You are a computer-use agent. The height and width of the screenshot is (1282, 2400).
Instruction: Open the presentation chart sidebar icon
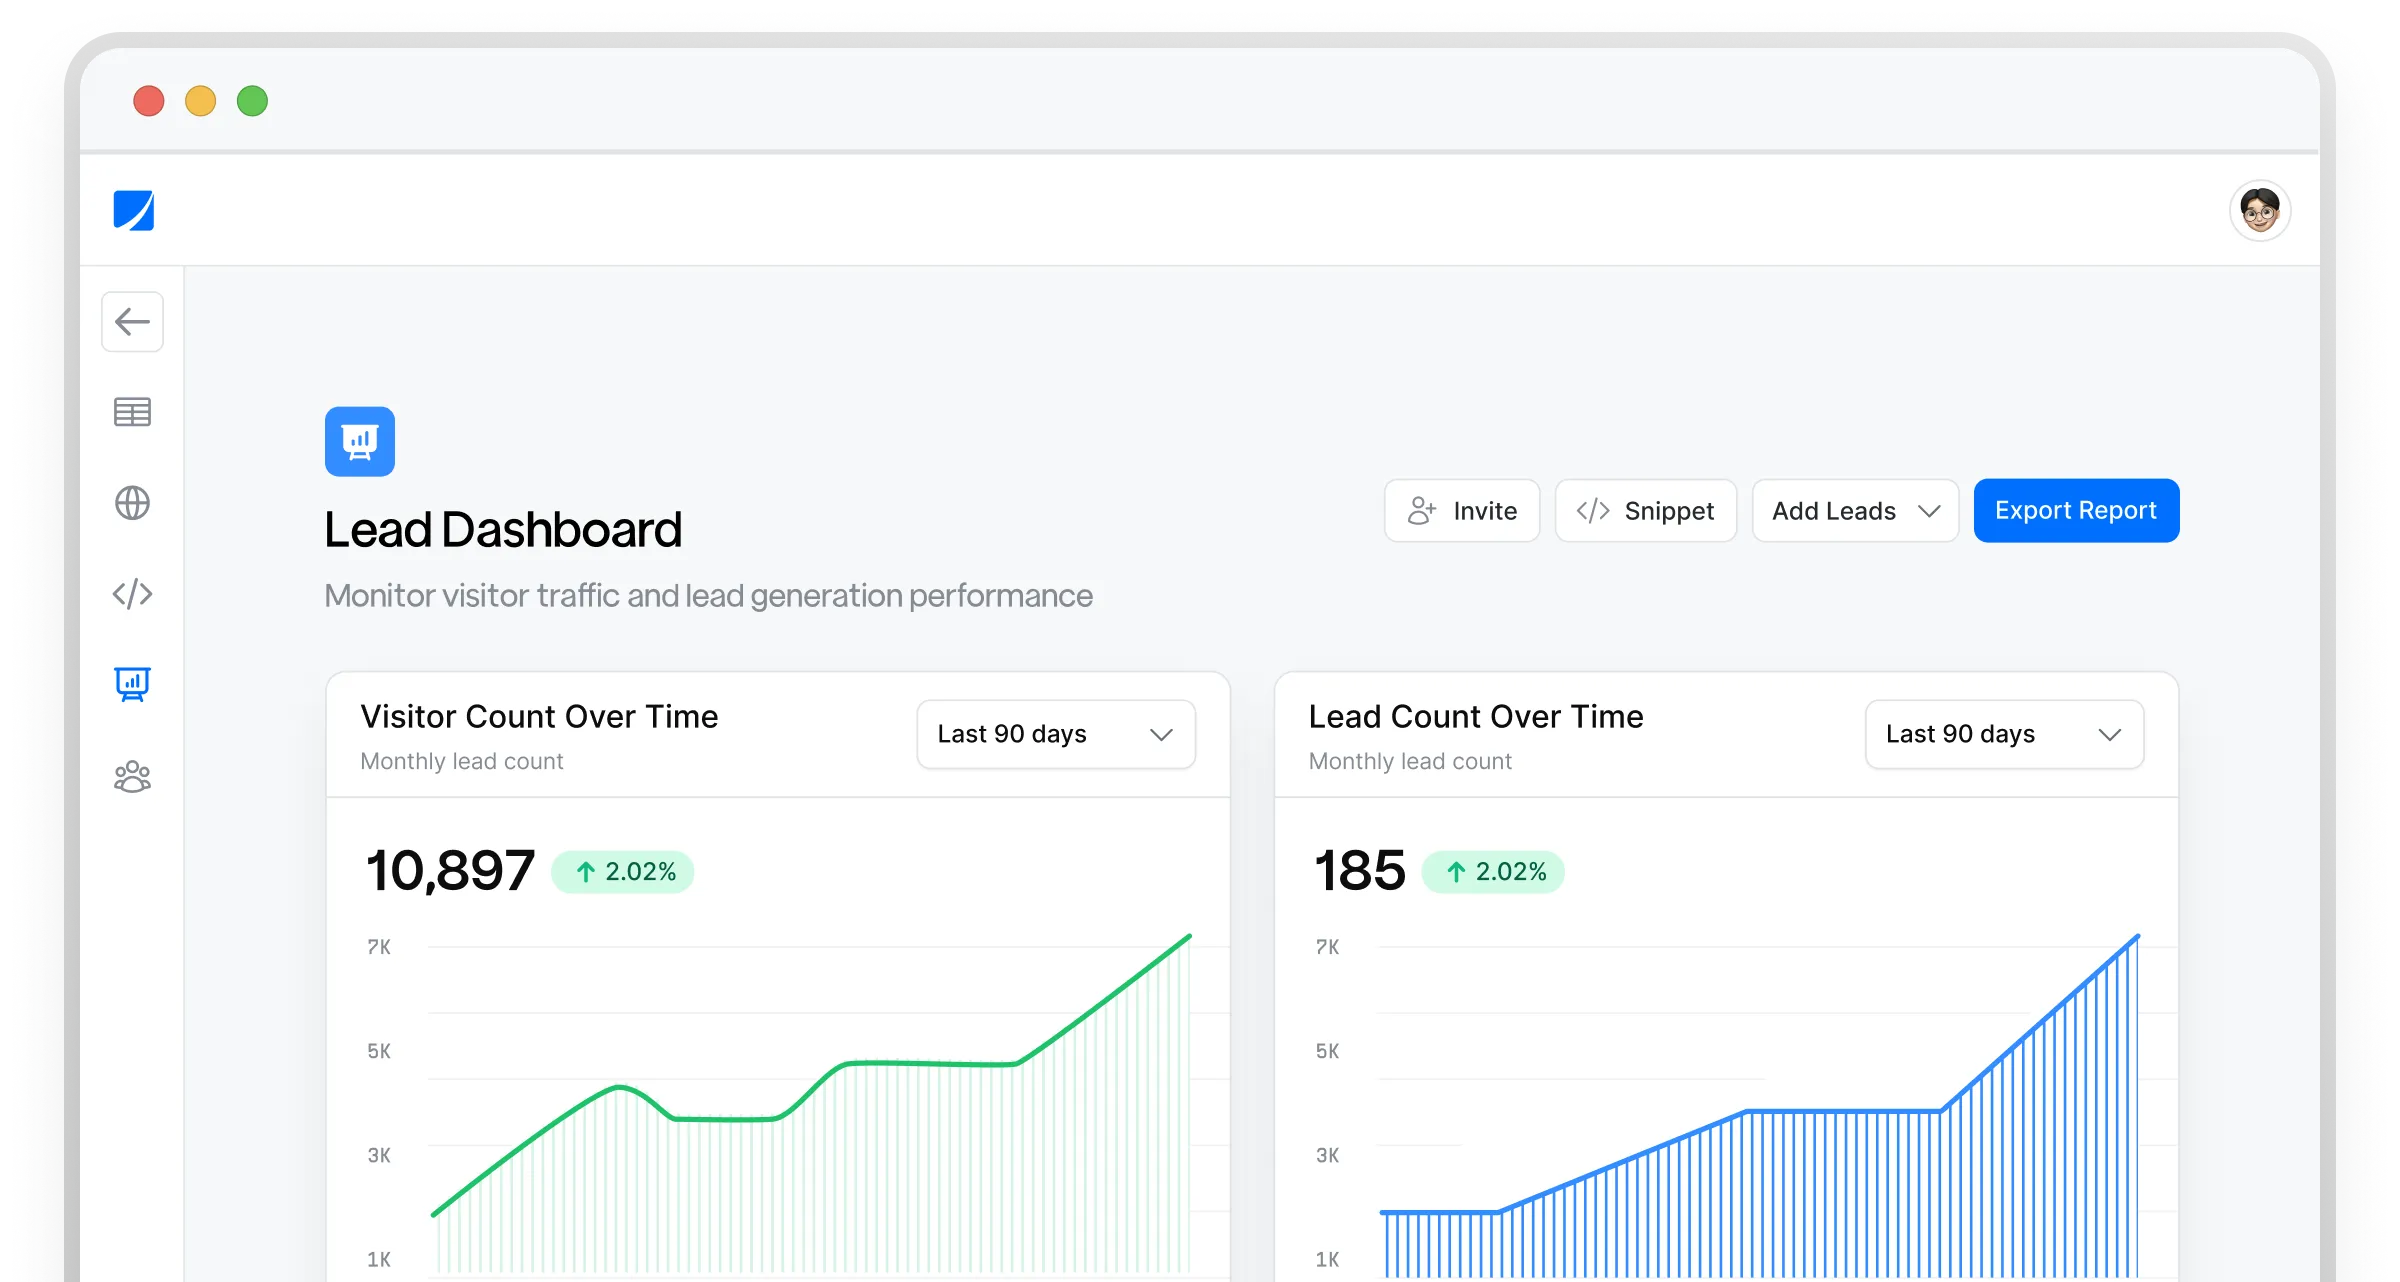132,685
